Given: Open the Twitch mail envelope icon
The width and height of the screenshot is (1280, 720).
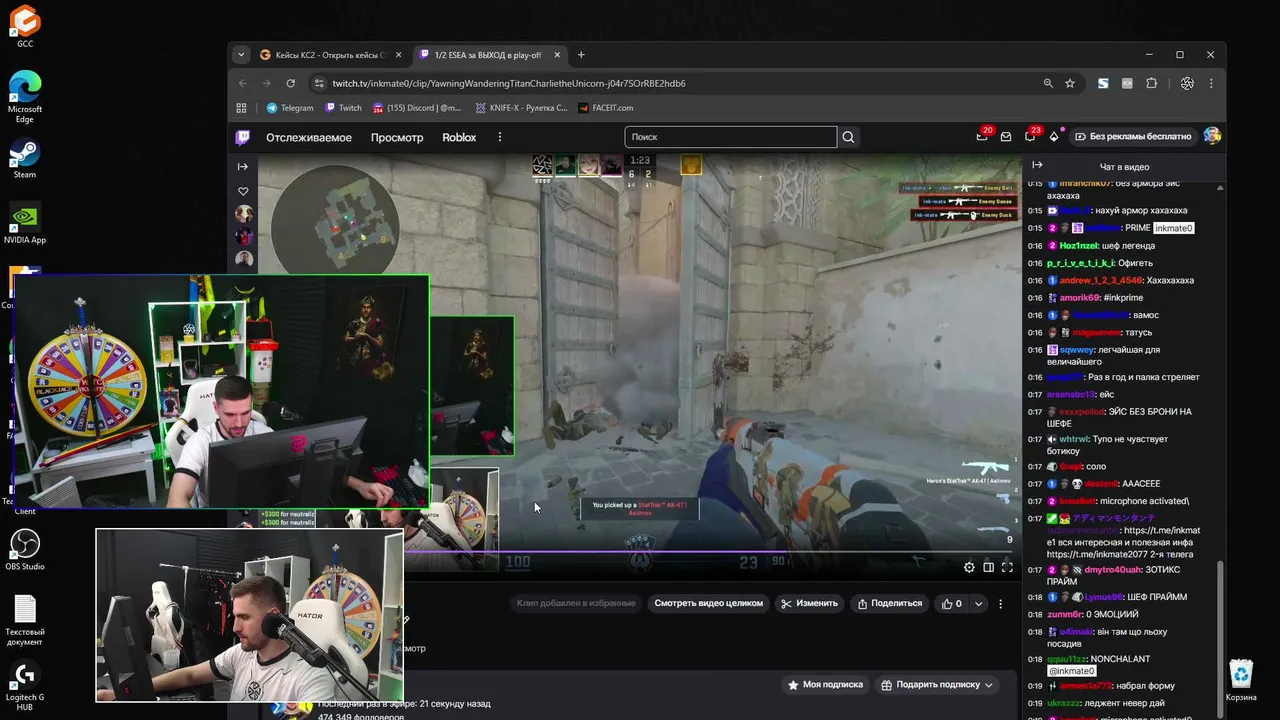Looking at the screenshot, I should pyautogui.click(x=1006, y=137).
